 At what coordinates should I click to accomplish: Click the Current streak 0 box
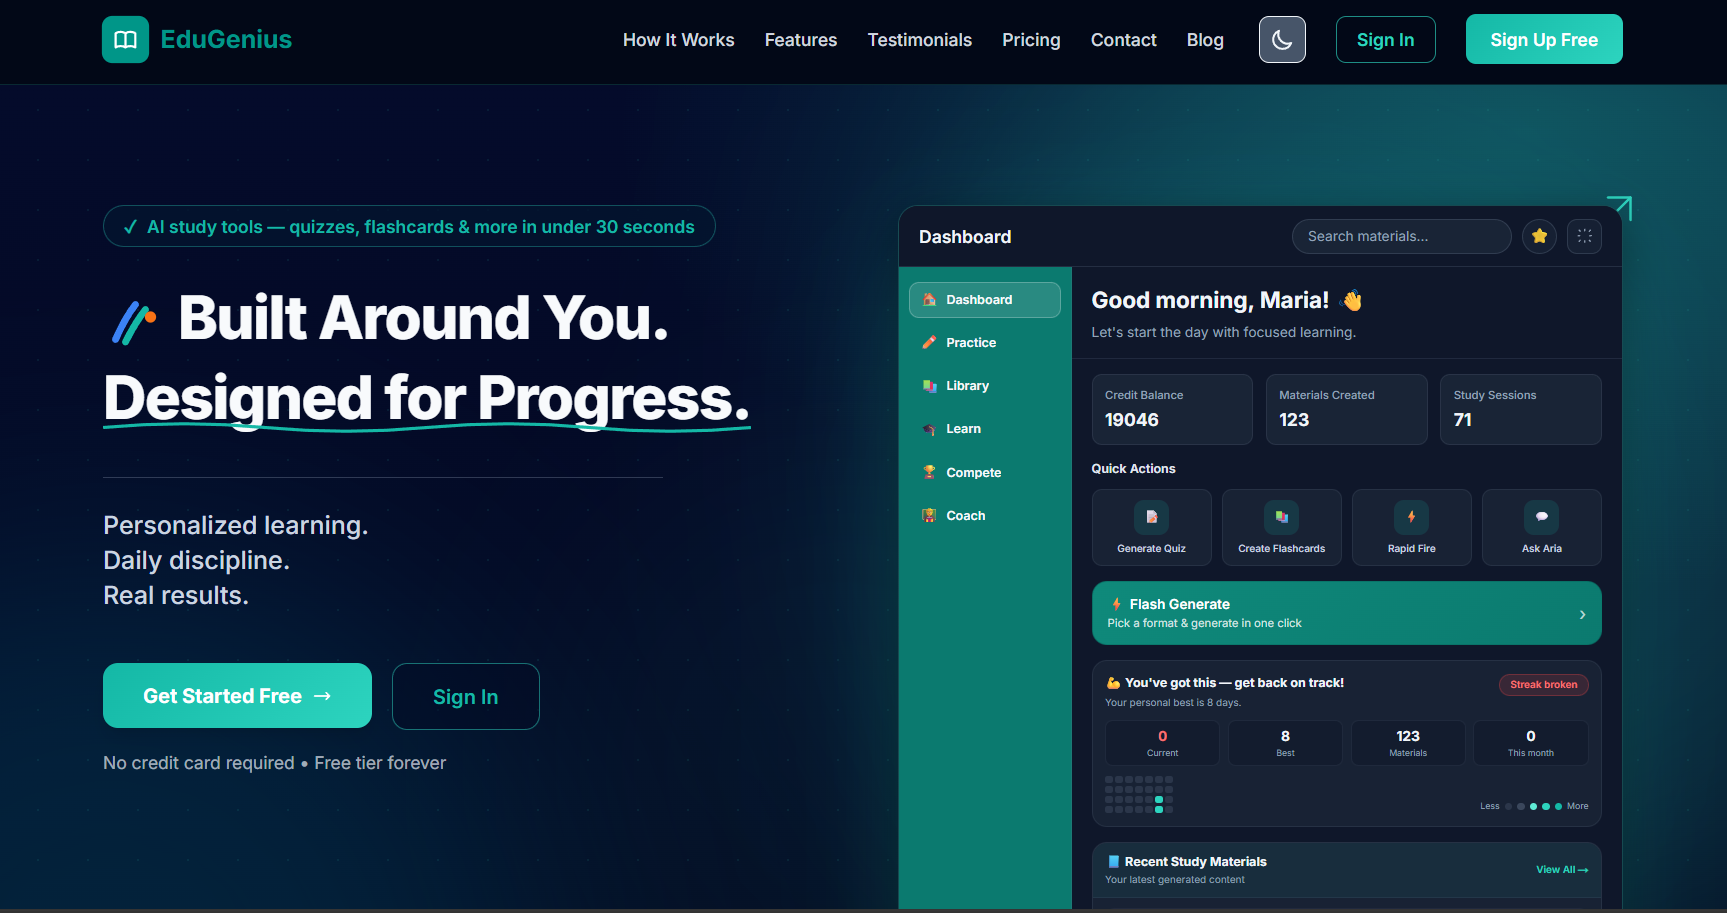coord(1162,743)
